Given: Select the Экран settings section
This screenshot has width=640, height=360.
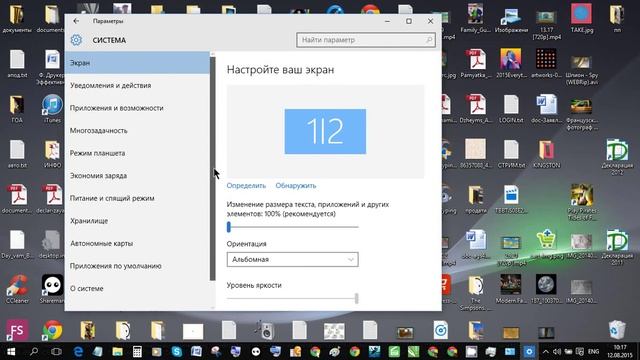Looking at the screenshot, I should [137, 63].
